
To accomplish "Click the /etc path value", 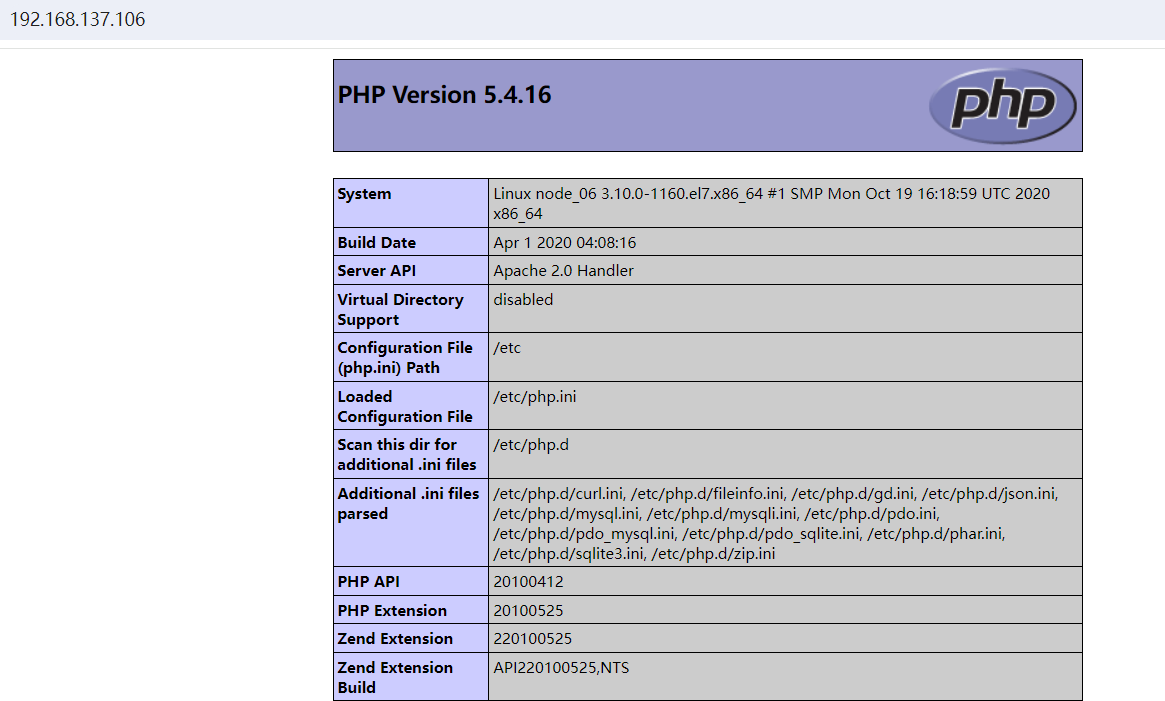I will pyautogui.click(x=507, y=348).
